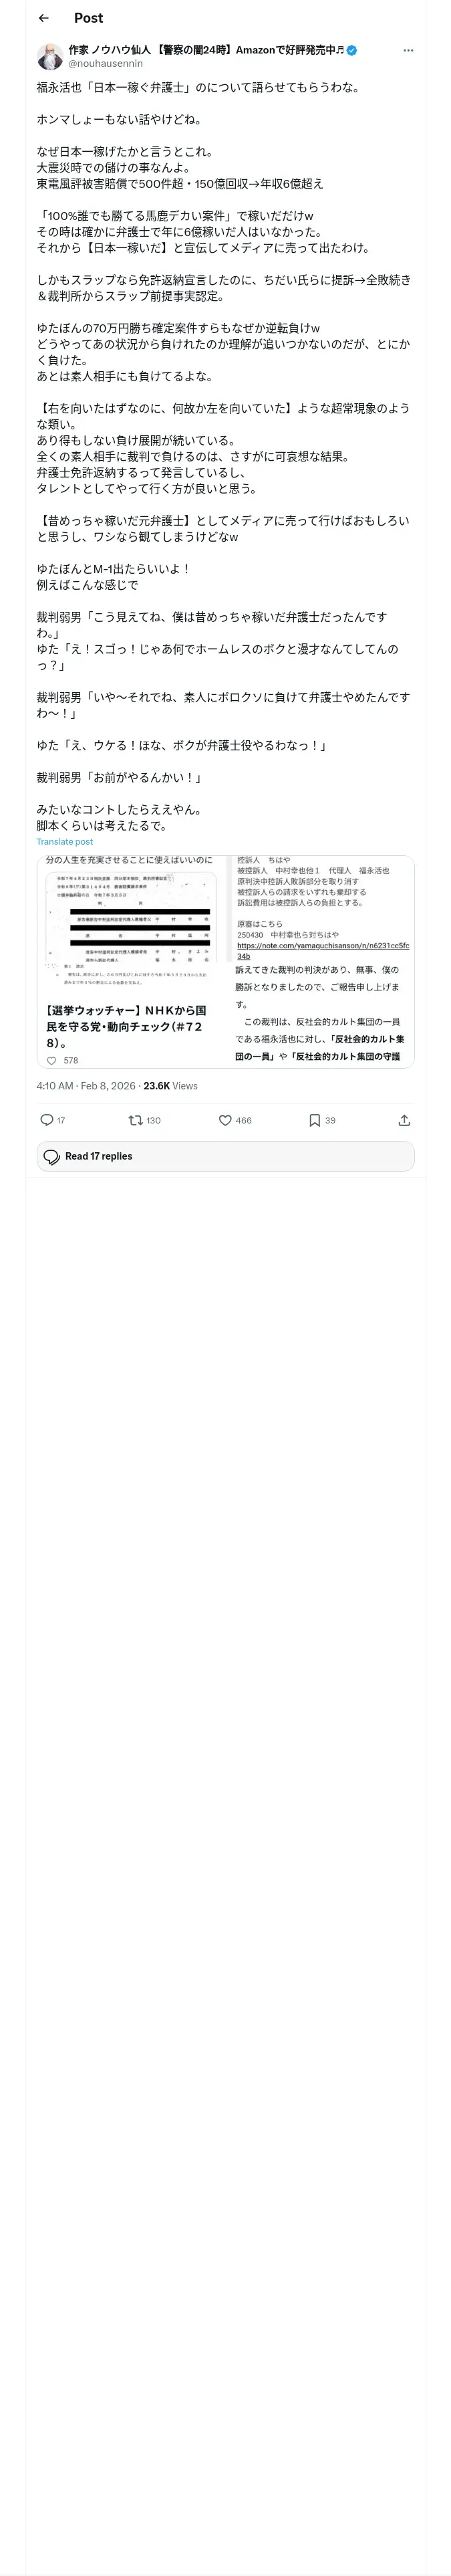This screenshot has height=2576, width=451.
Task: Click the author's profile avatar
Action: pos(50,56)
